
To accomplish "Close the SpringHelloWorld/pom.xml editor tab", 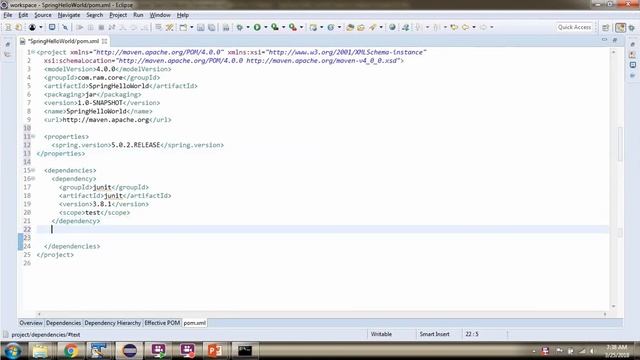I will tap(105, 41).
